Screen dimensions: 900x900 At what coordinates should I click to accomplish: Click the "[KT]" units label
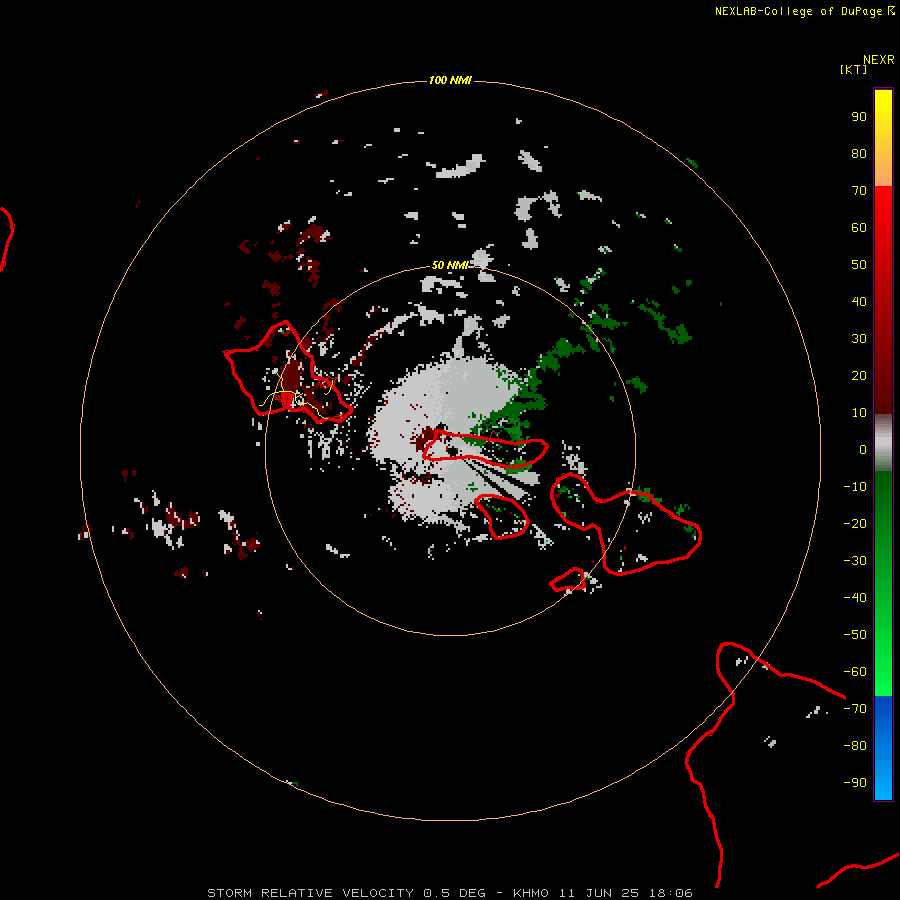(854, 69)
